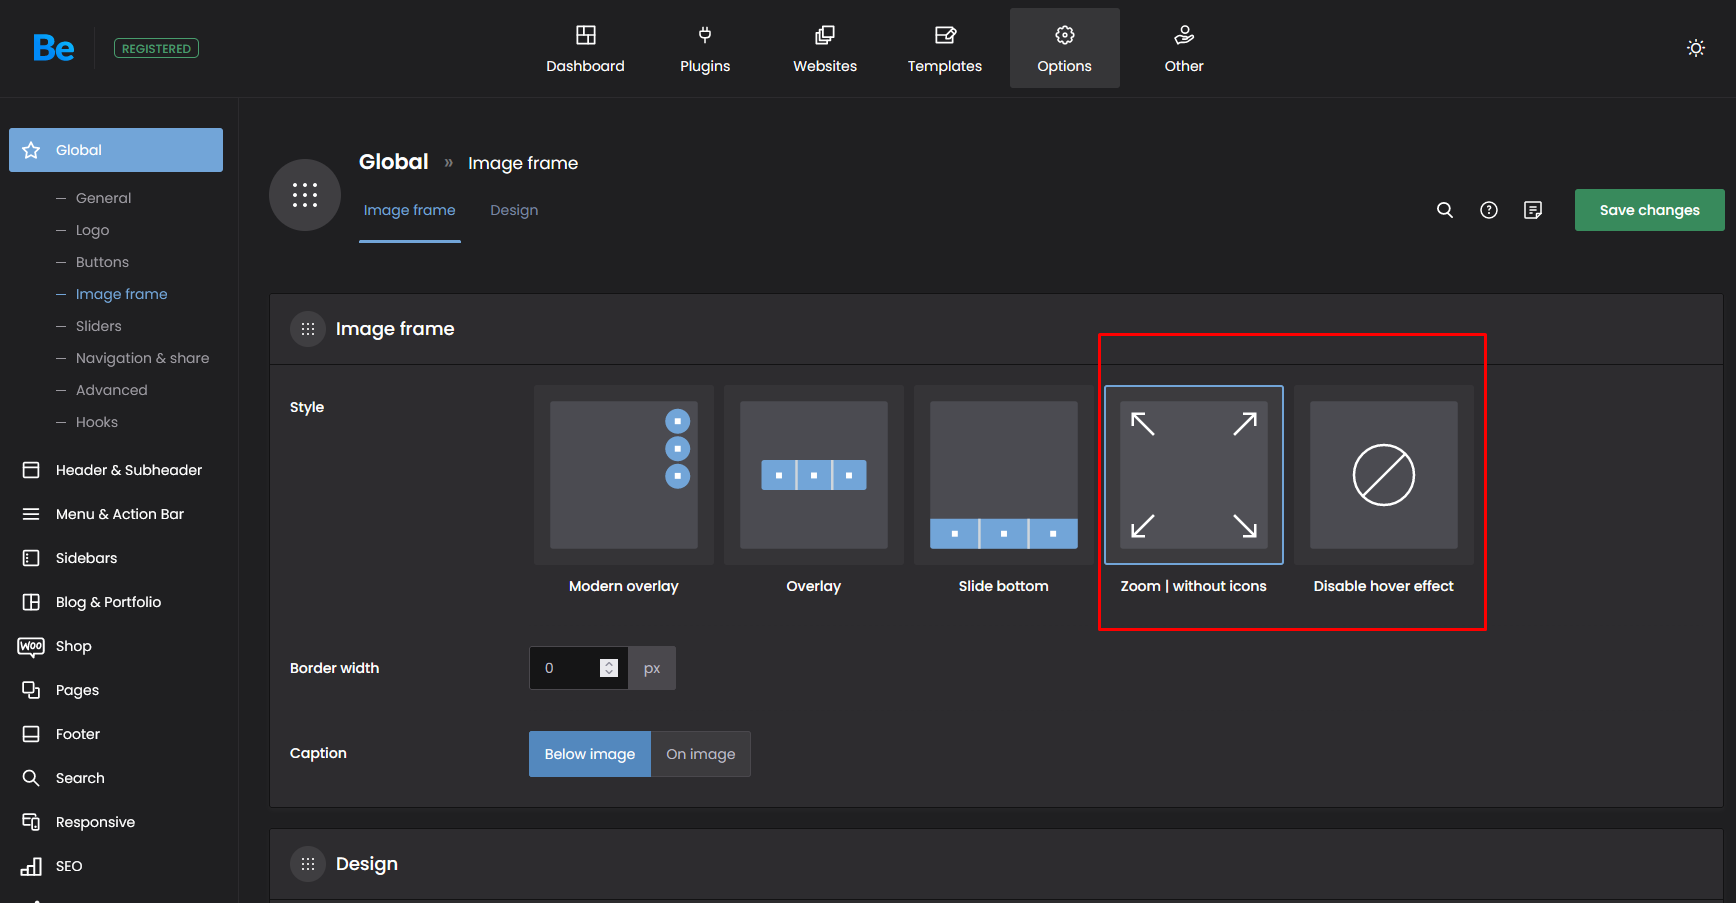Open the Dashboard tab
The width and height of the screenshot is (1736, 903).
pyautogui.click(x=585, y=48)
